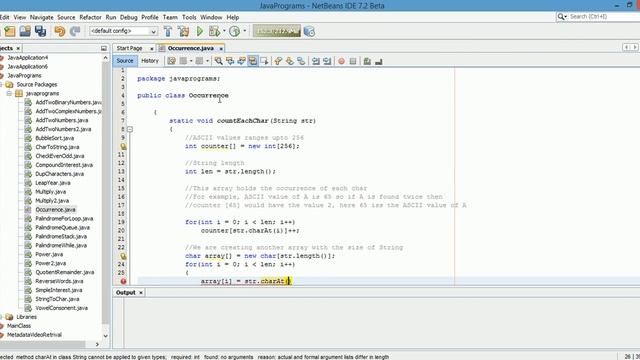Close the Output panel tab
The height and width of the screenshot is (360, 640).
(x=141, y=293)
